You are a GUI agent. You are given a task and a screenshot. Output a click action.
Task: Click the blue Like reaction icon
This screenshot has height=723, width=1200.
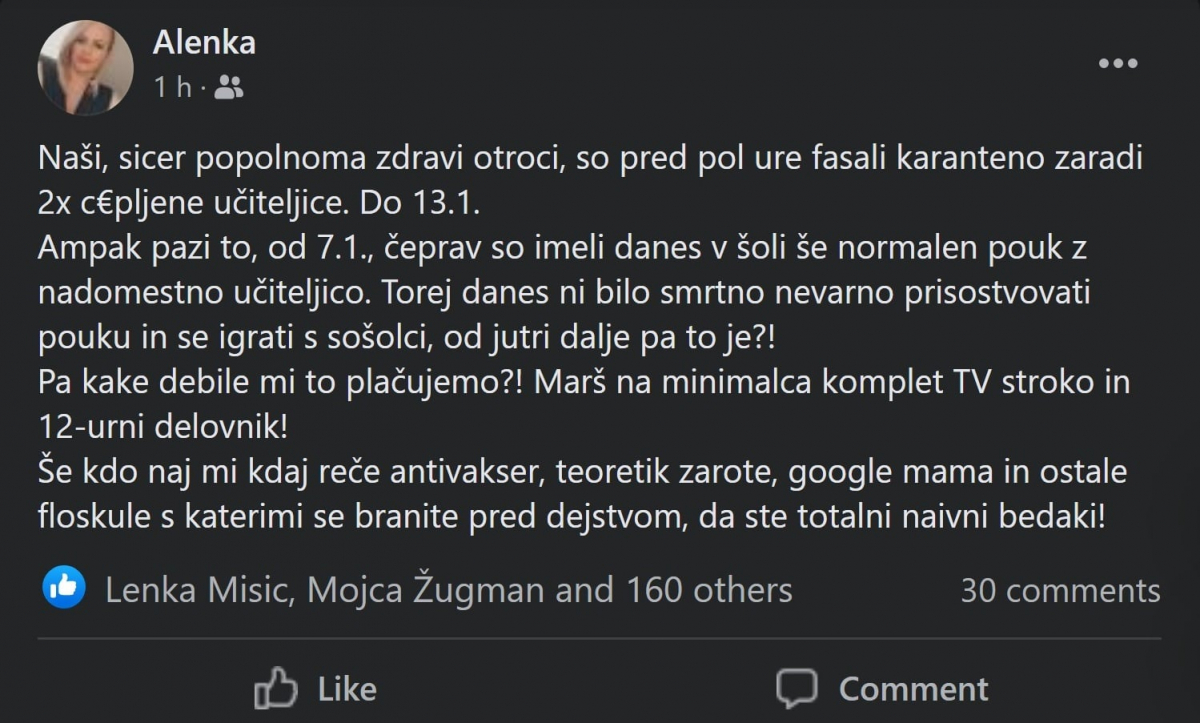coord(63,589)
